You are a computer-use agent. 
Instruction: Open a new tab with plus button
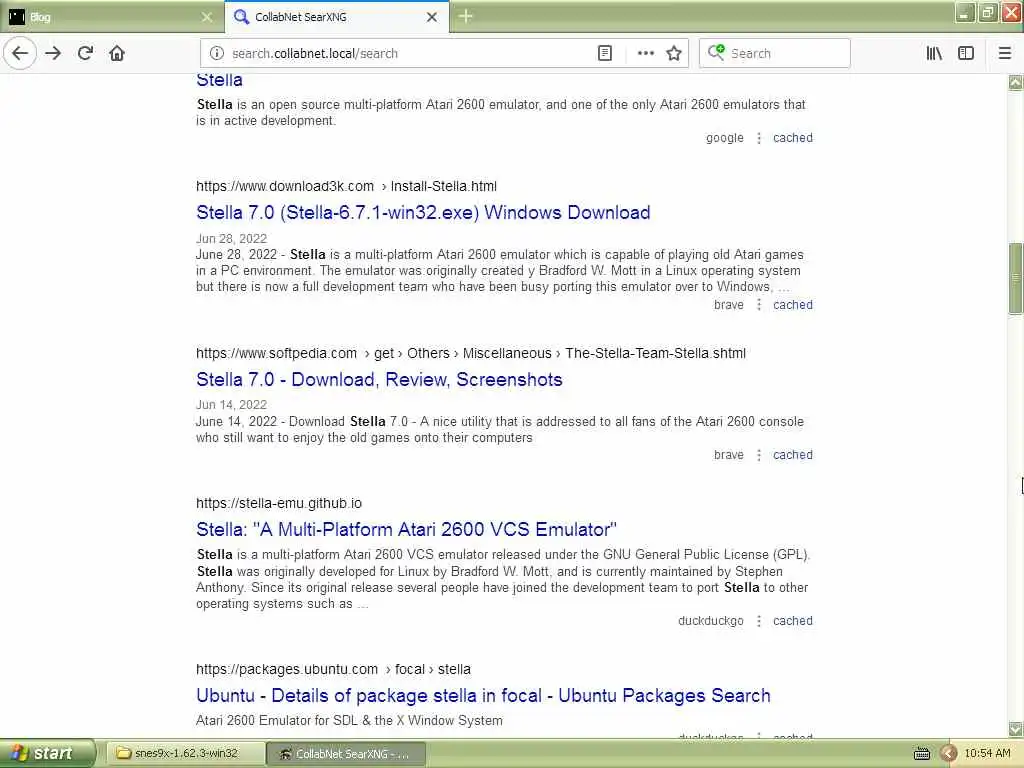[x=466, y=16]
